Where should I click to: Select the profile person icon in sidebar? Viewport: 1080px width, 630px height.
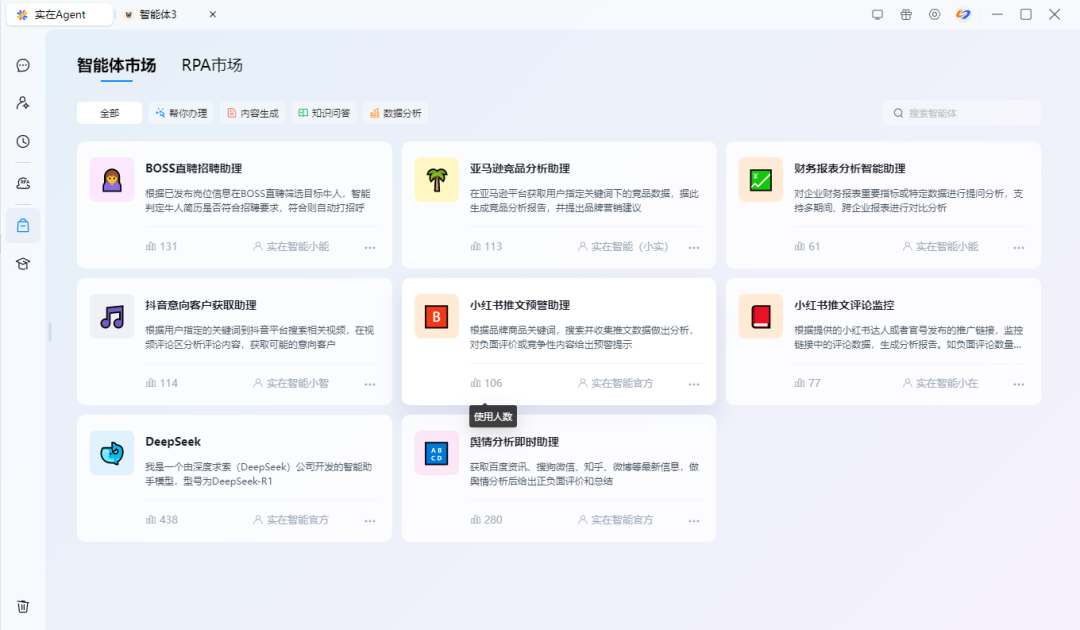pos(22,102)
